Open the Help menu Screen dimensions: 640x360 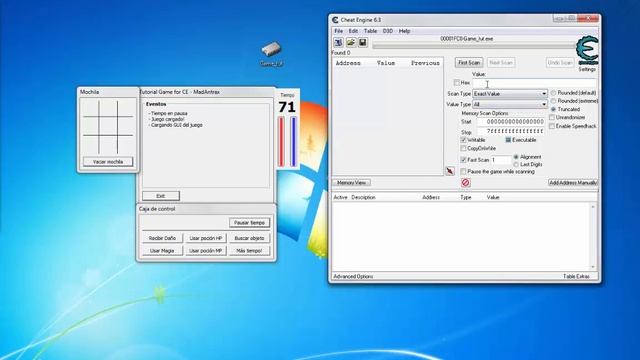click(404, 31)
